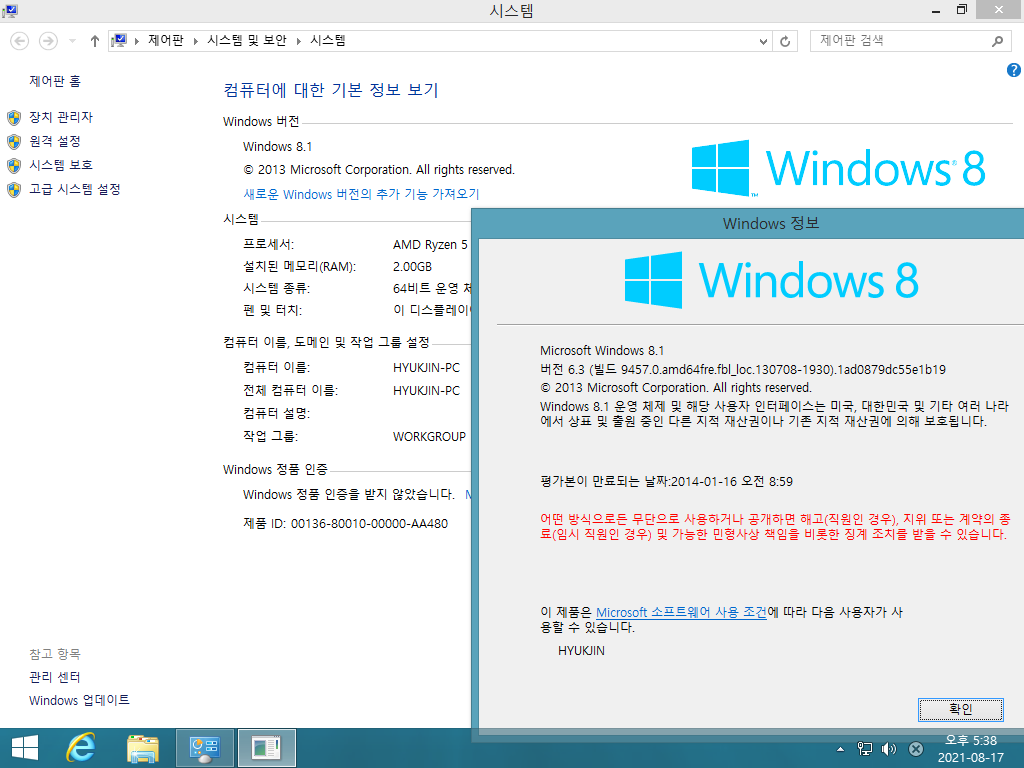The height and width of the screenshot is (768, 1024).
Task: Show hidden tray icons arrow
Action: click(840, 749)
